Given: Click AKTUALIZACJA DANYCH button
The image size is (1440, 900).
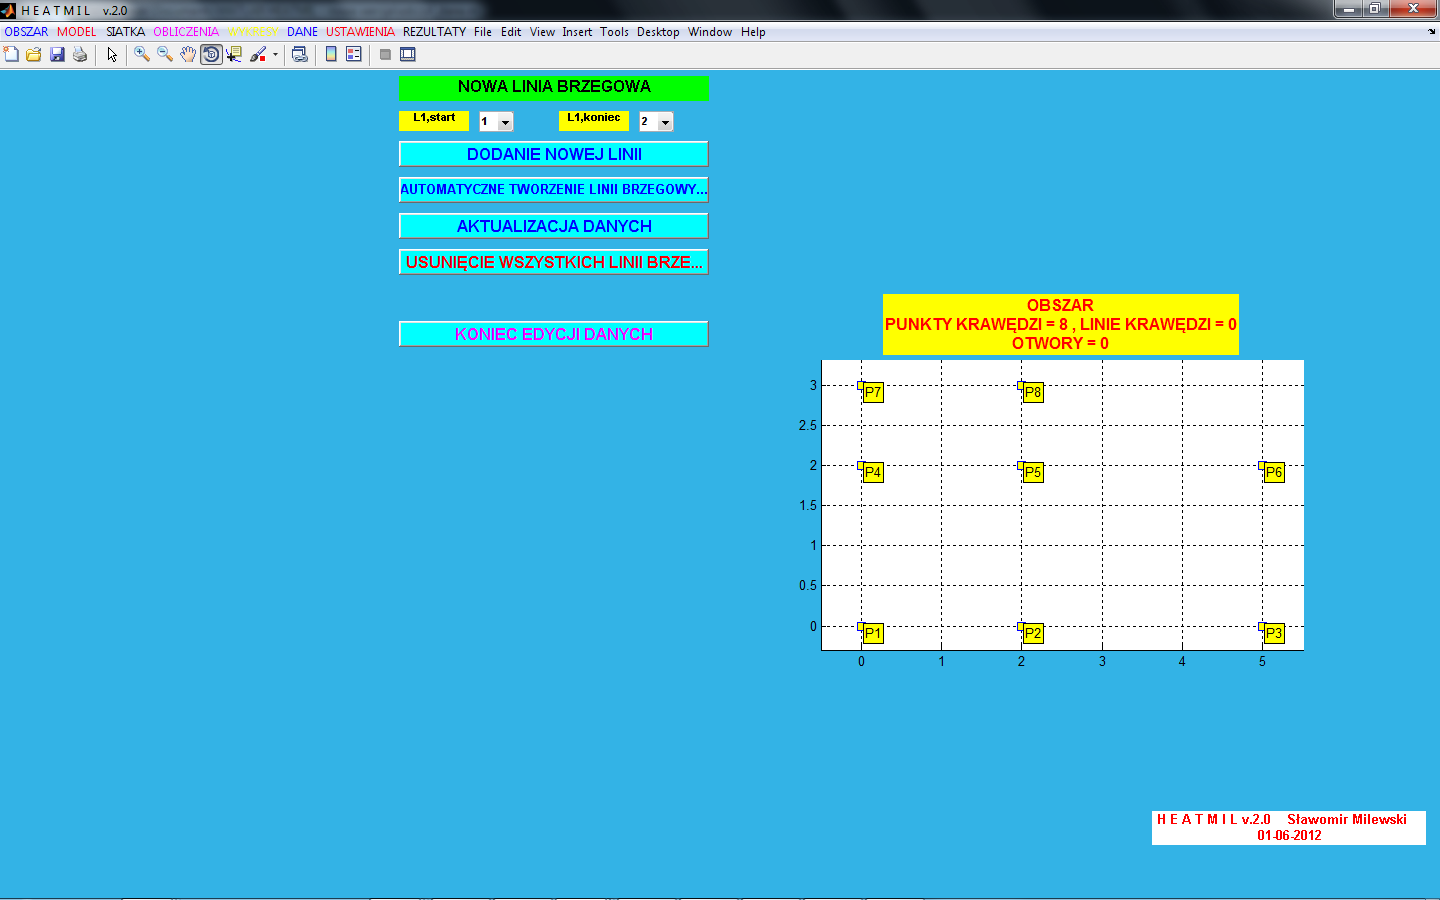Looking at the screenshot, I should click(x=554, y=226).
